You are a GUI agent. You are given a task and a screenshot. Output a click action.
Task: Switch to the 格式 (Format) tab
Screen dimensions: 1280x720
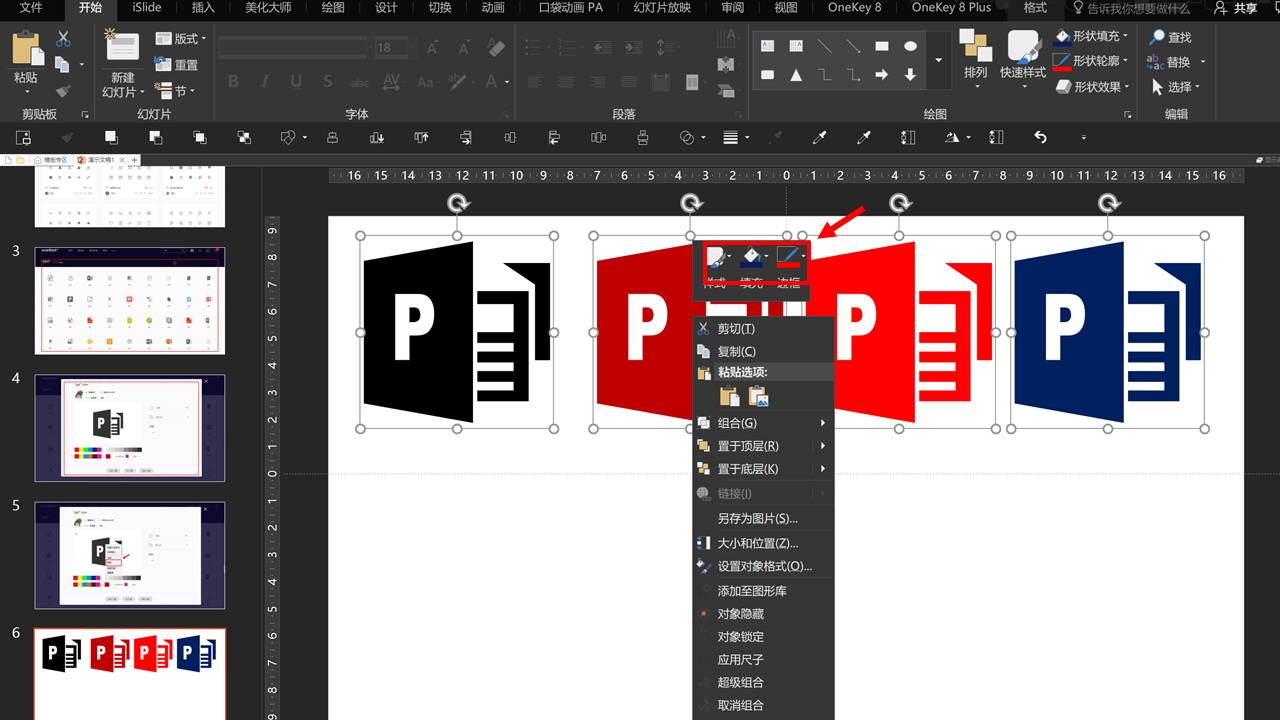click(x=1035, y=8)
